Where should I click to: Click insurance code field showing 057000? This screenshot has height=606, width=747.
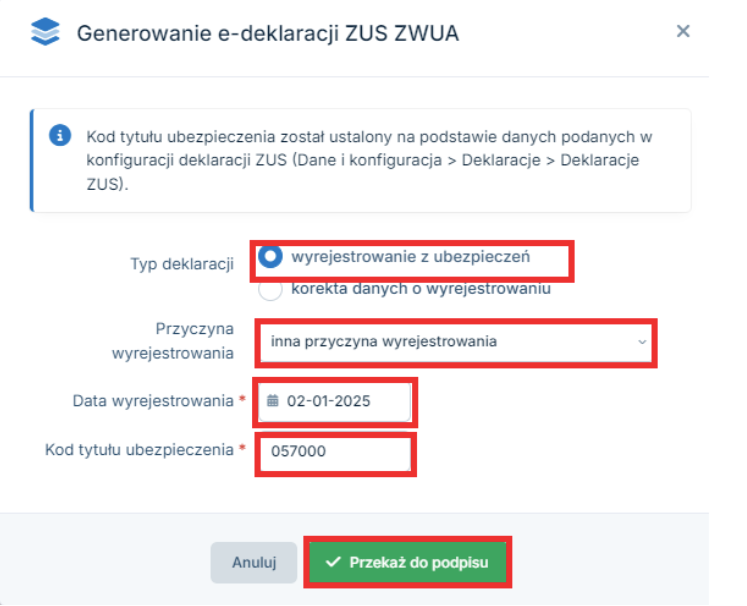(335, 451)
